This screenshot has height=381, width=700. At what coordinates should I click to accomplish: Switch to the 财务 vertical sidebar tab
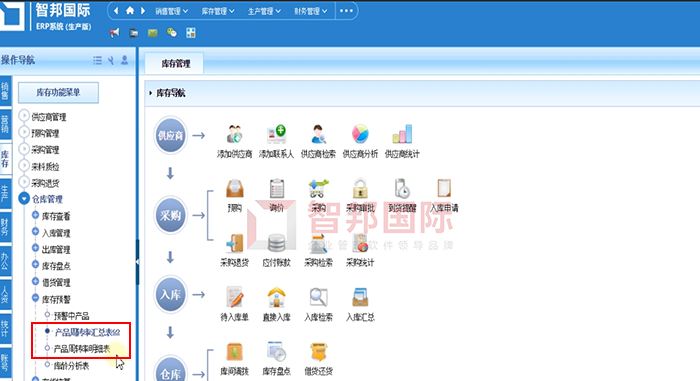pos(5,227)
